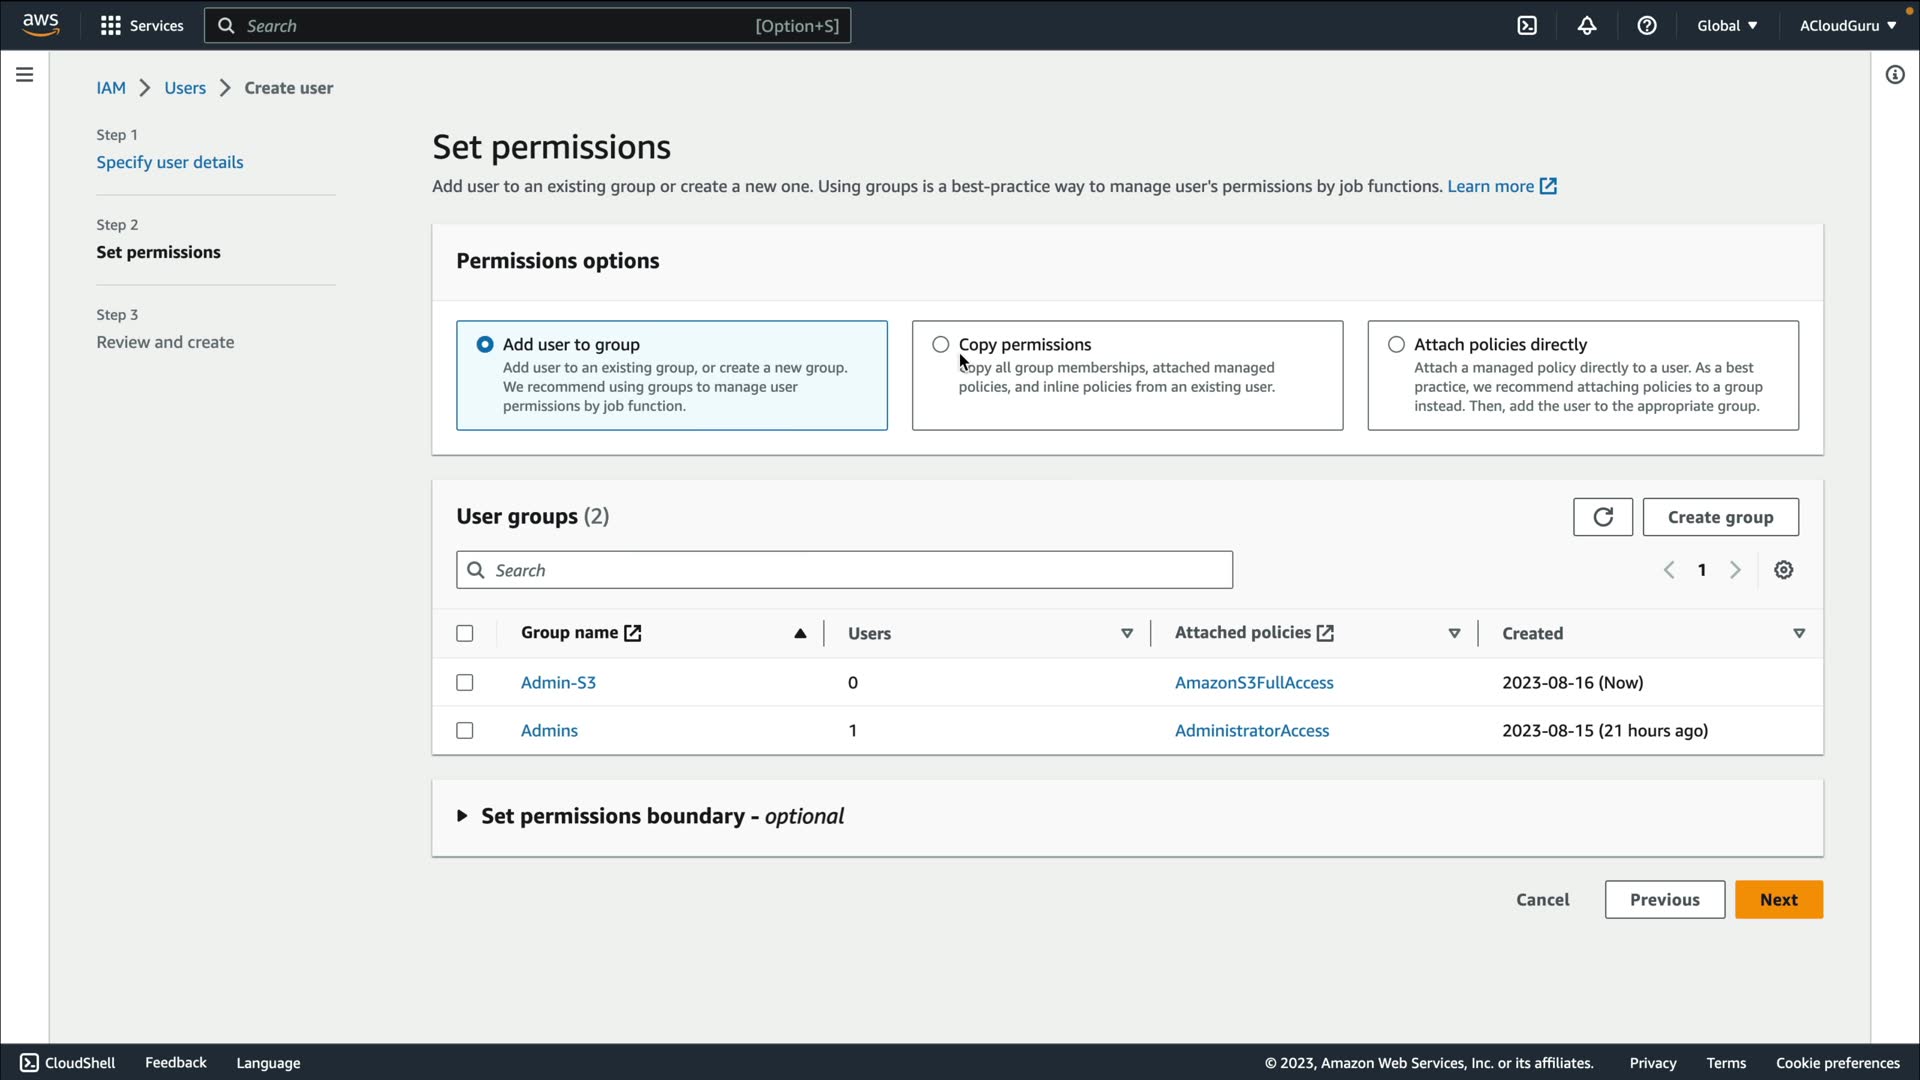Open the ACloudGuru account dropdown

pos(1847,26)
